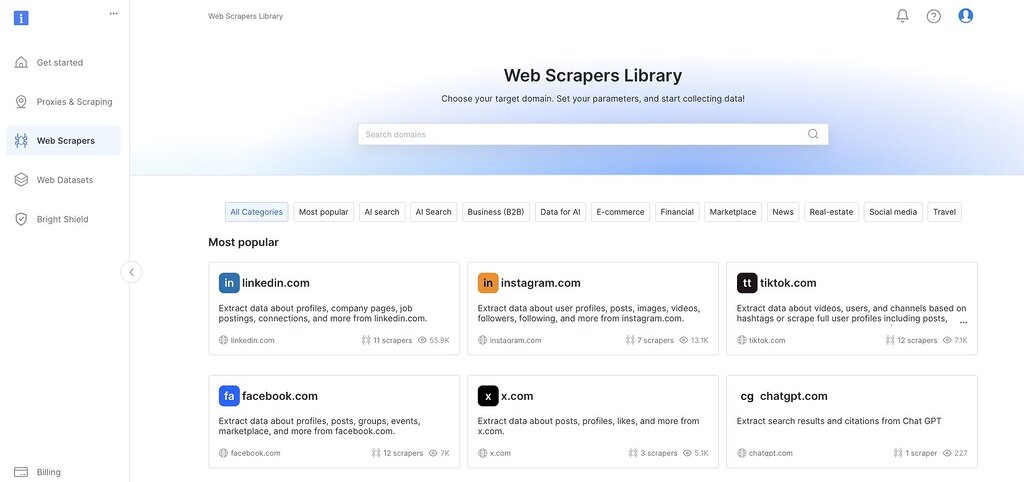The width and height of the screenshot is (1024, 482).
Task: Click the '13.1K' views count on instagram card
Action: pyautogui.click(x=699, y=340)
